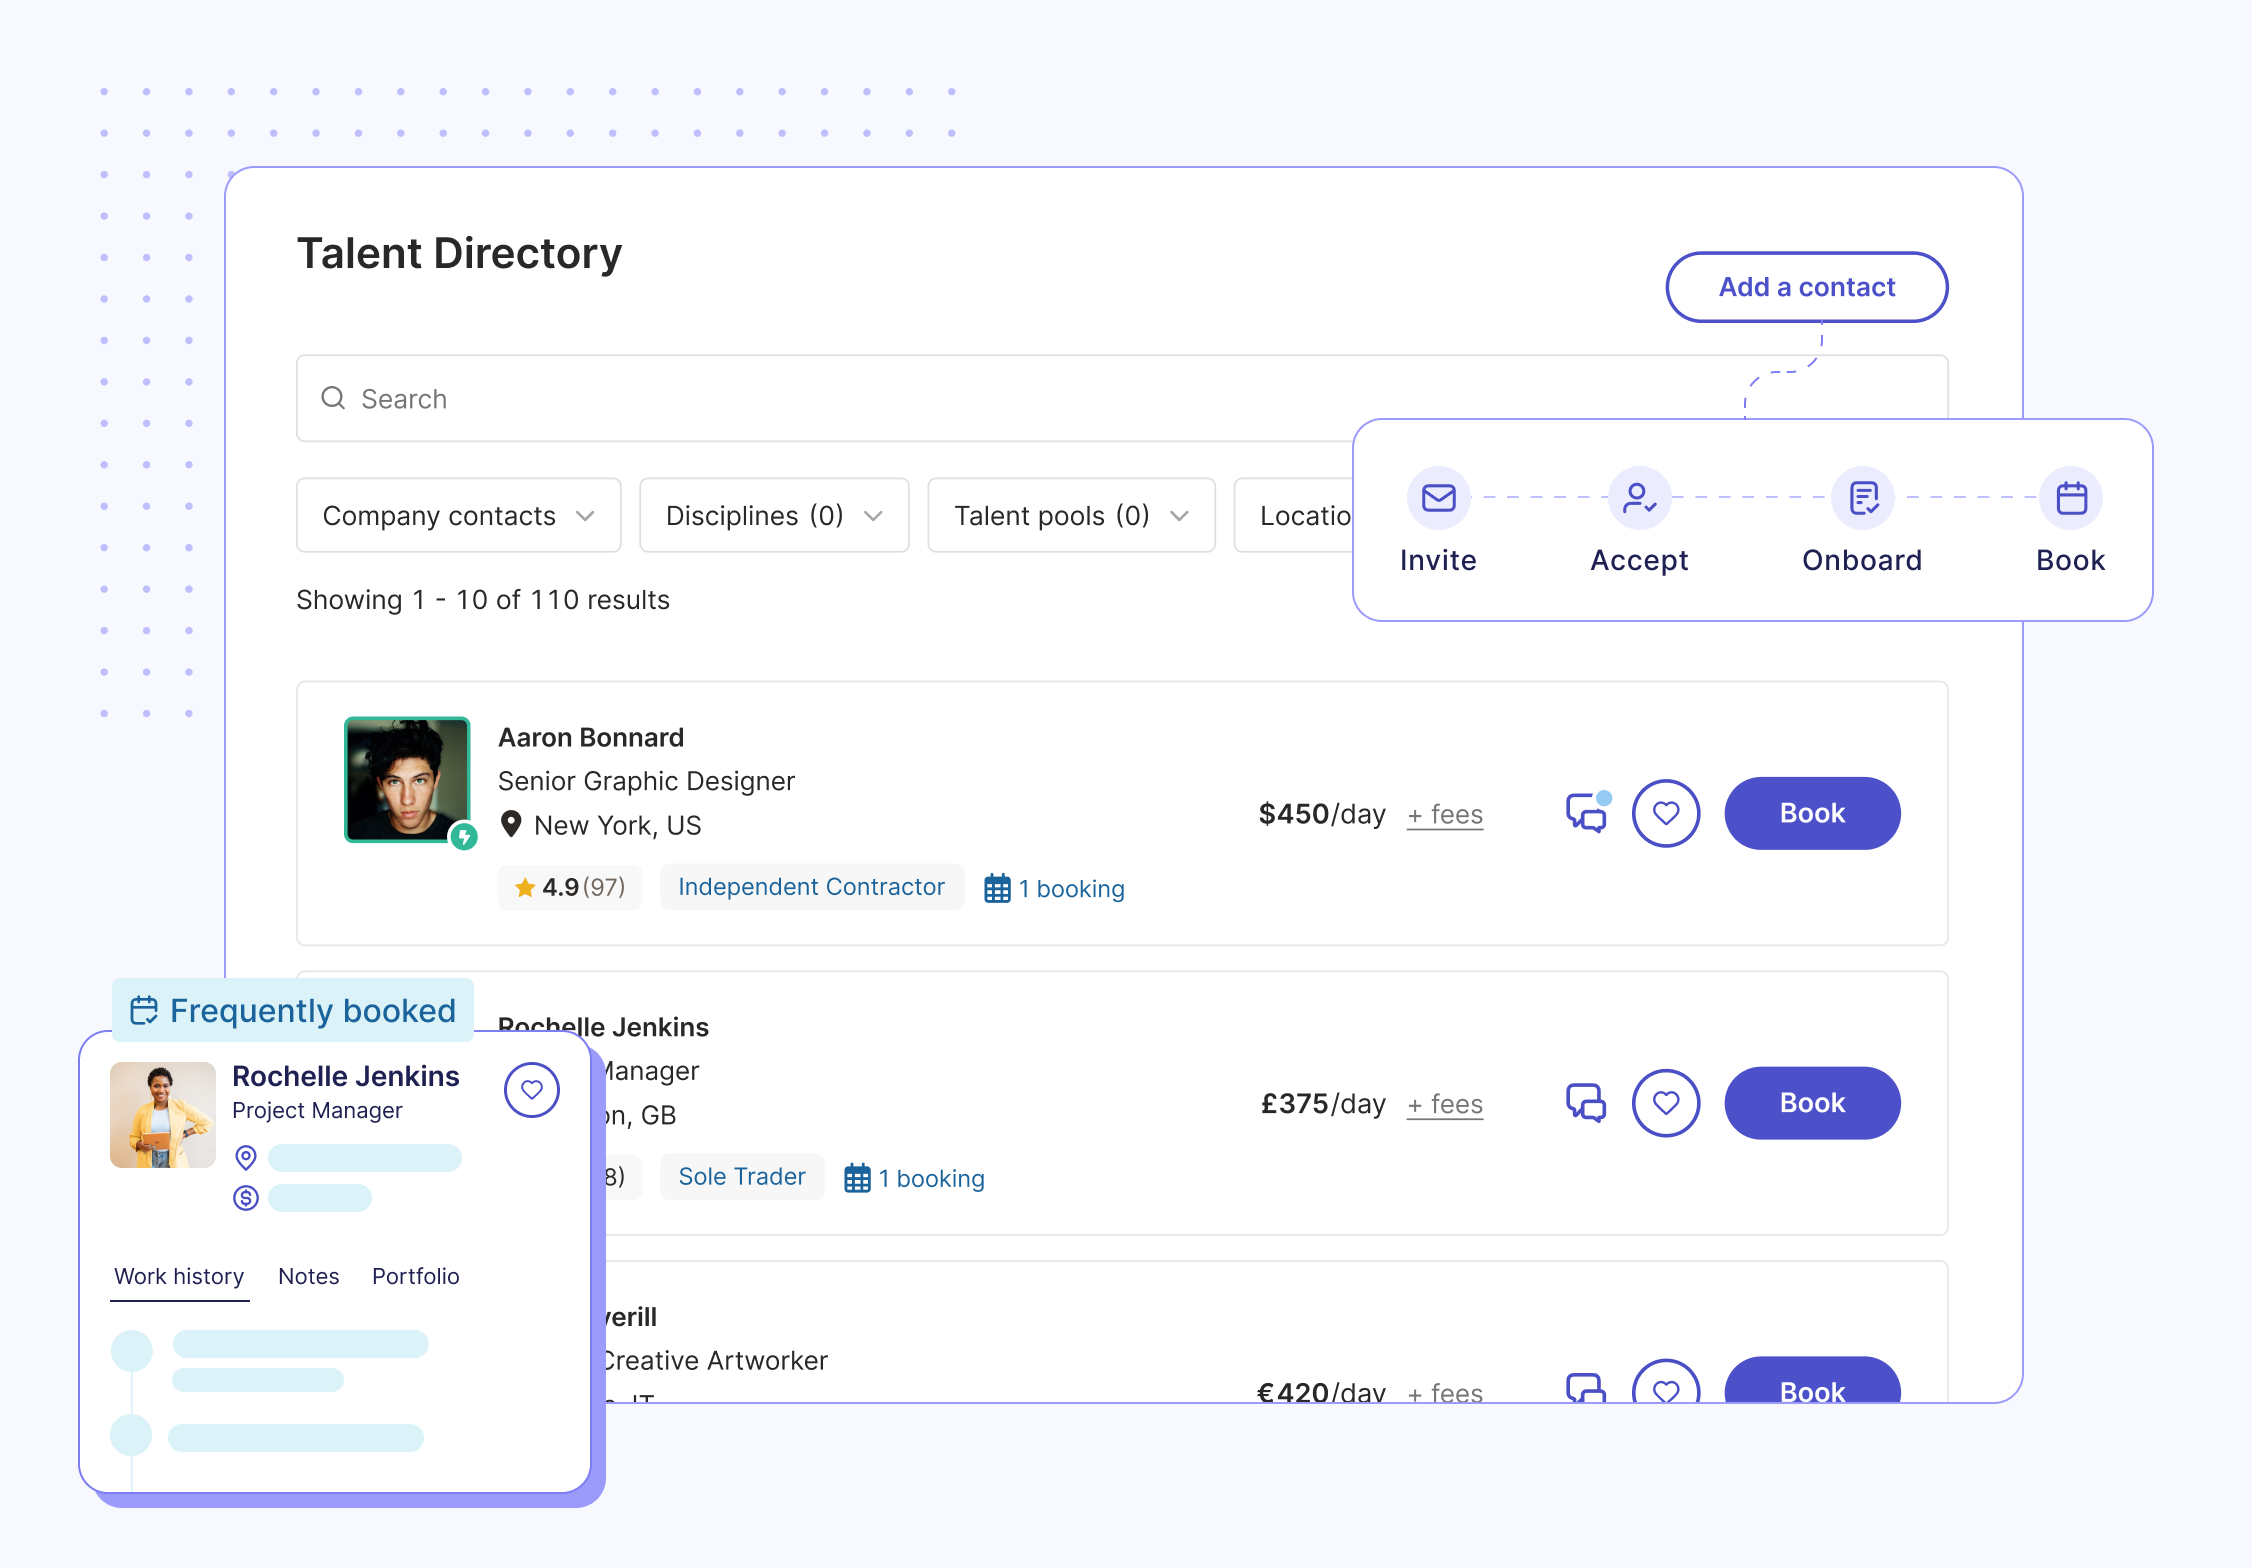Viewport: 2252px width, 1568px height.
Task: Expand the Company contacts dropdown
Action: click(x=459, y=515)
